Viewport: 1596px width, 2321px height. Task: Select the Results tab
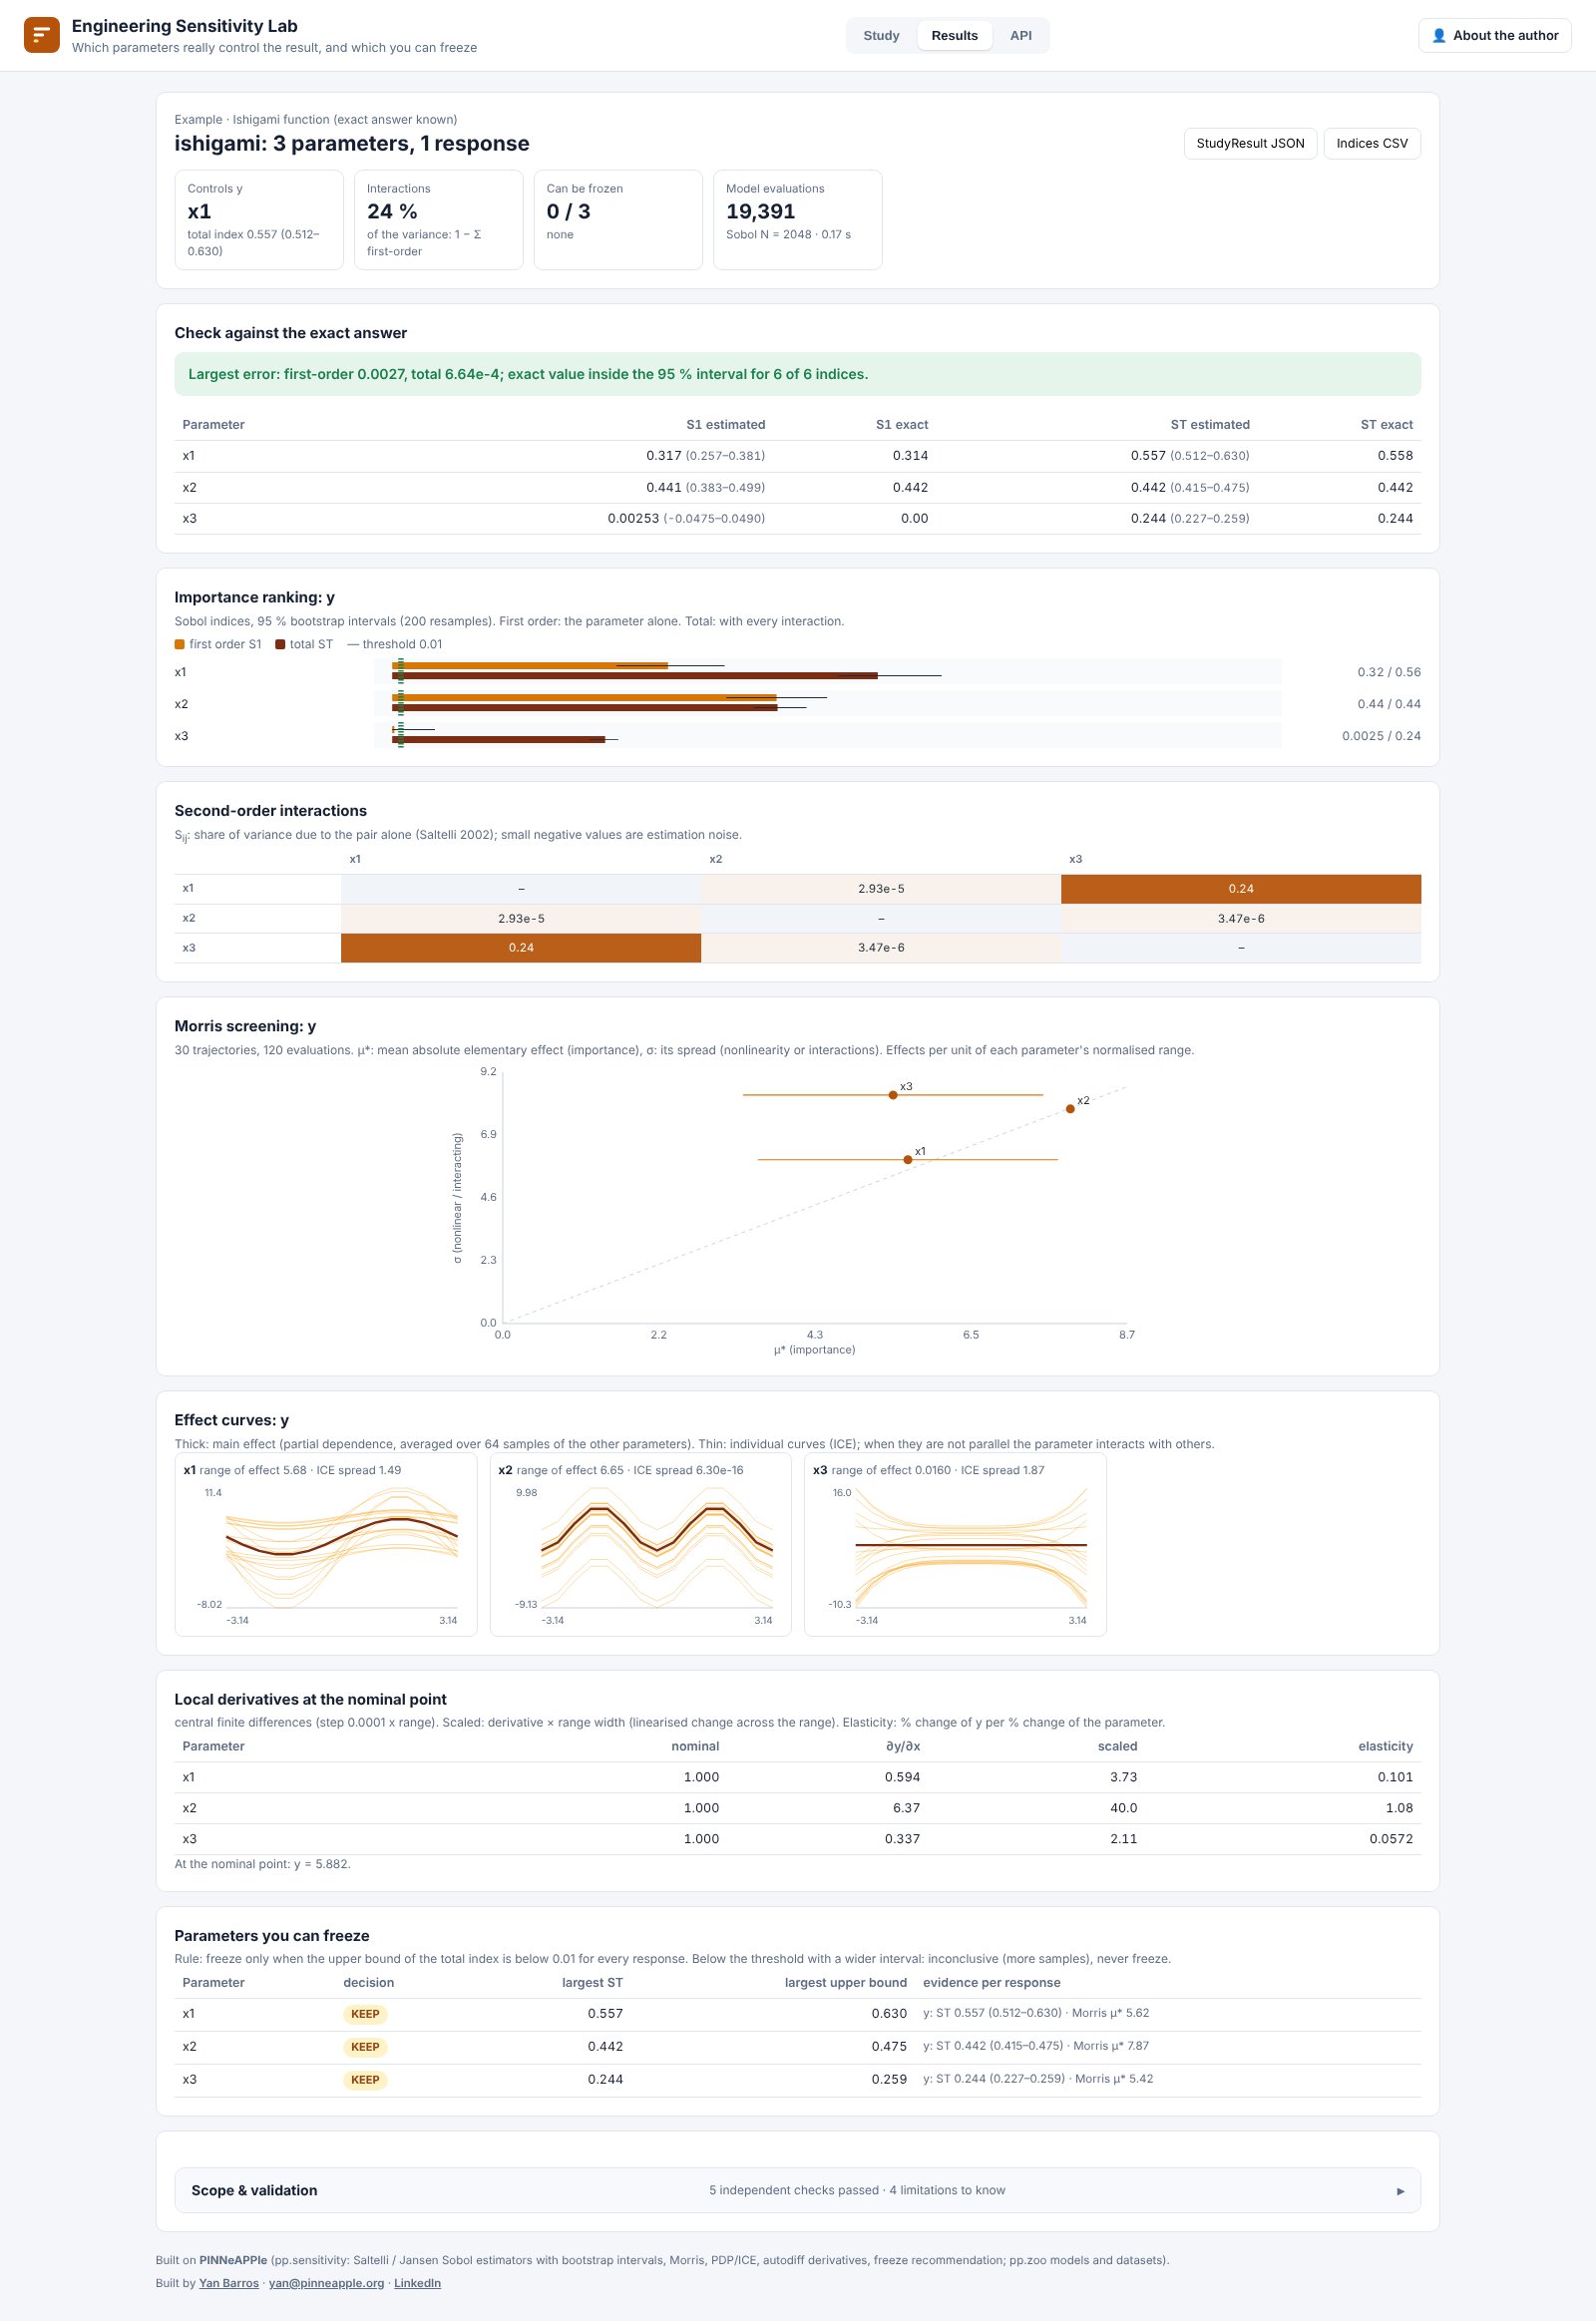click(x=954, y=35)
